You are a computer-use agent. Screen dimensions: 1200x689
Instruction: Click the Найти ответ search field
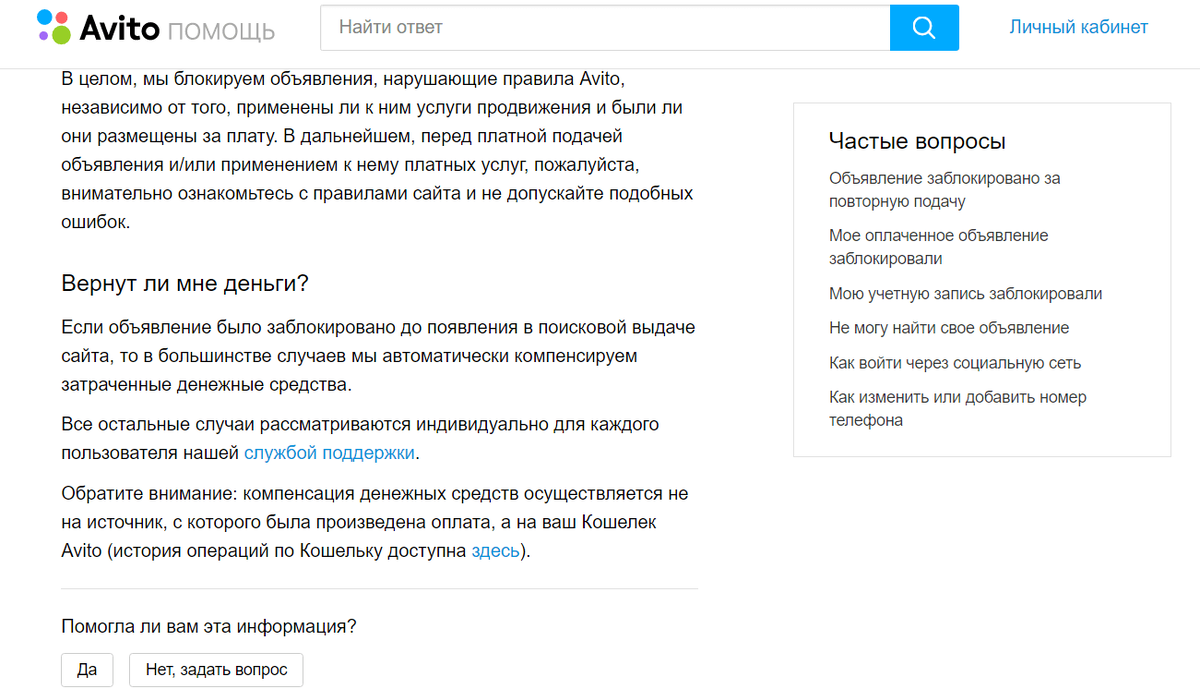click(x=605, y=27)
